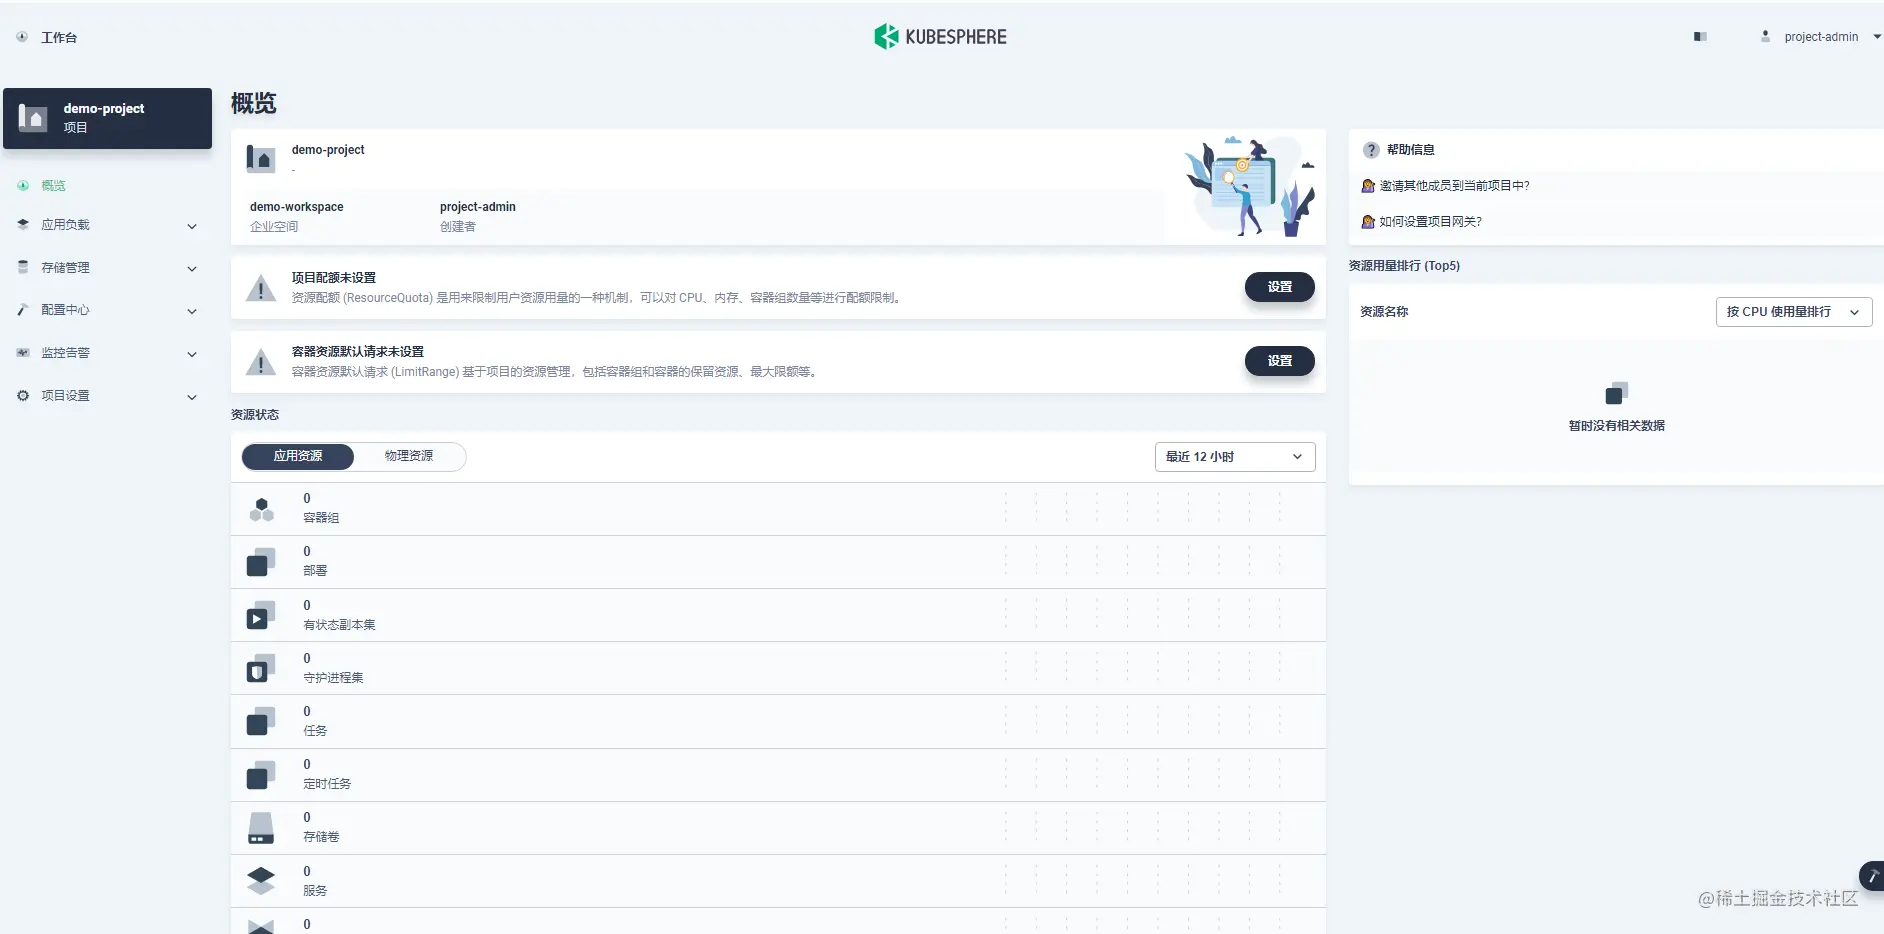Open the 配置中心 menu
Screen dimensions: 1884x934
point(65,310)
